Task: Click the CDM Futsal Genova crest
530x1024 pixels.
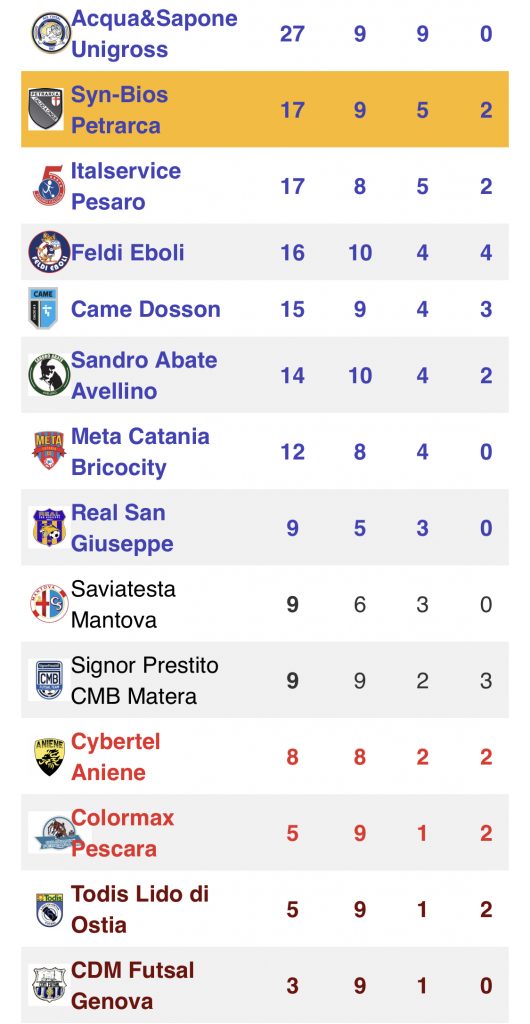Action: point(49,985)
